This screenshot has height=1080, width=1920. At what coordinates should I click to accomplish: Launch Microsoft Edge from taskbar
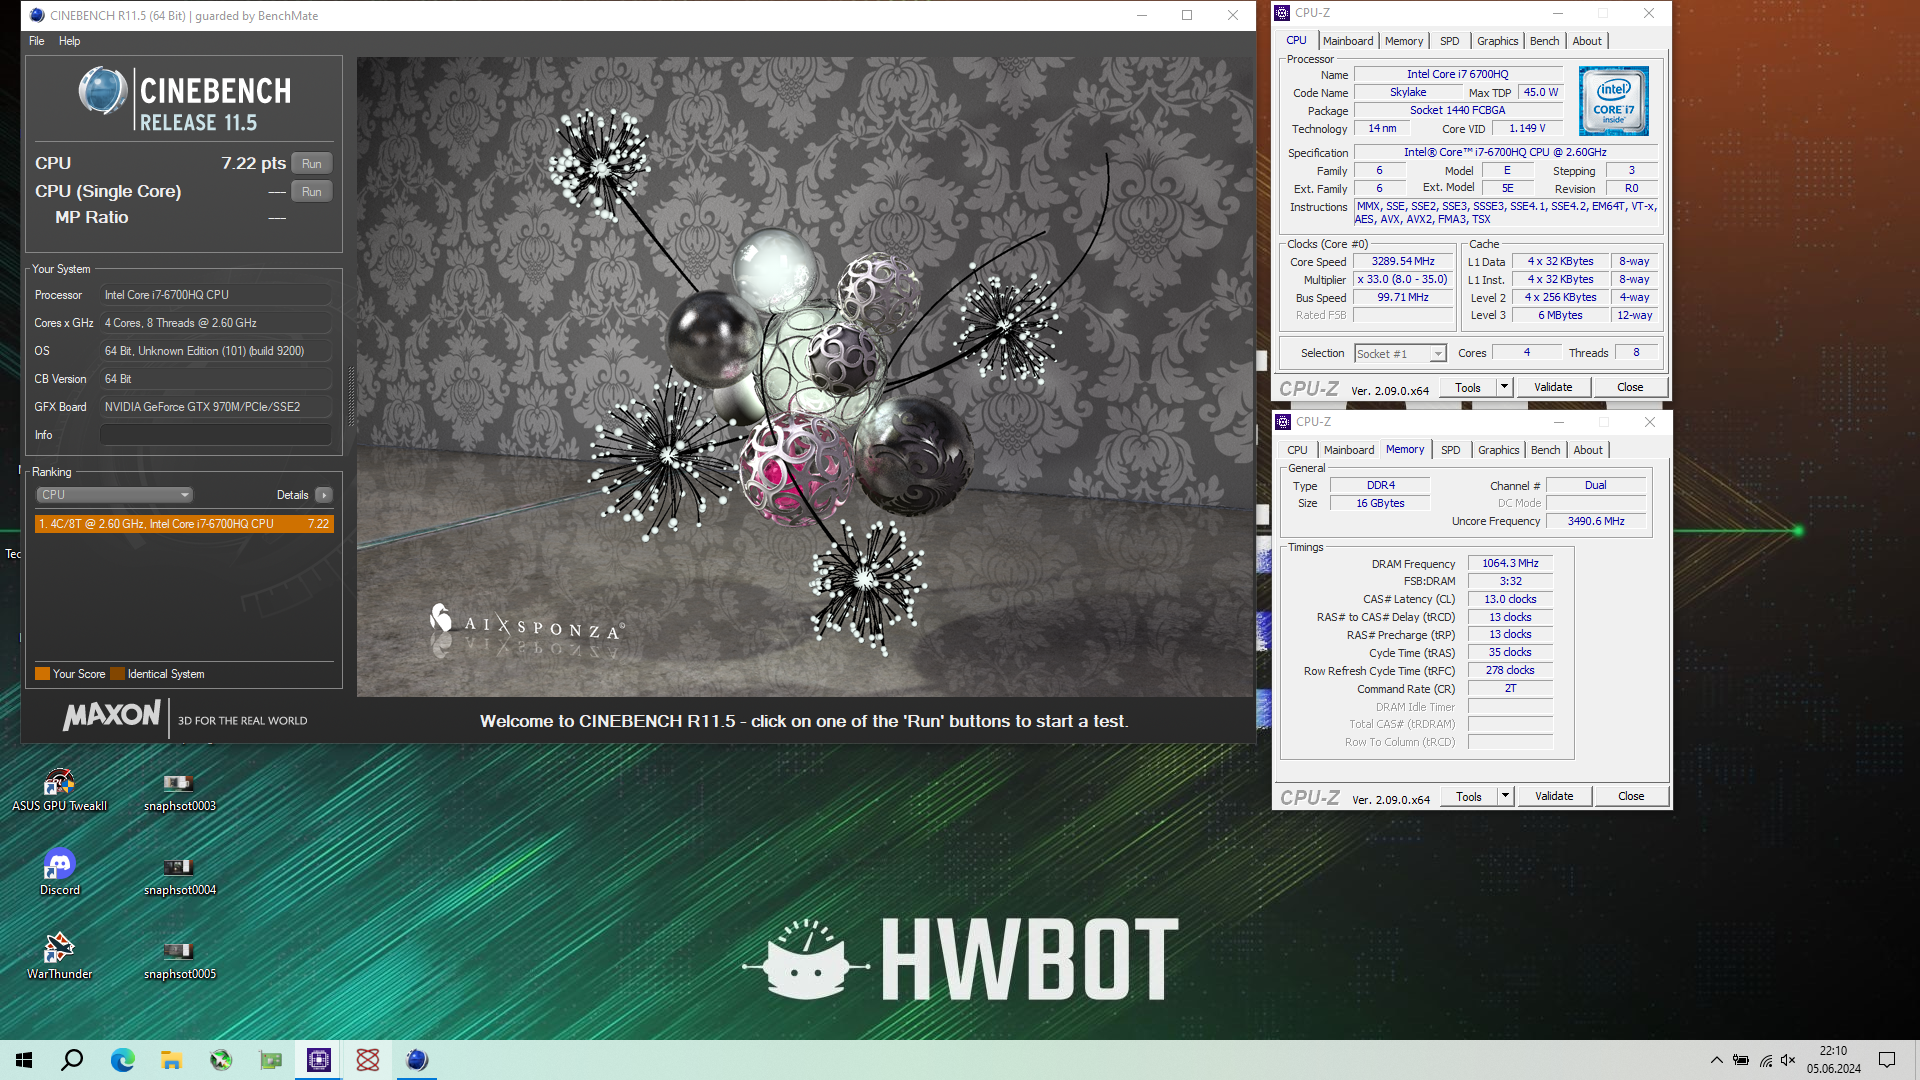[122, 1060]
